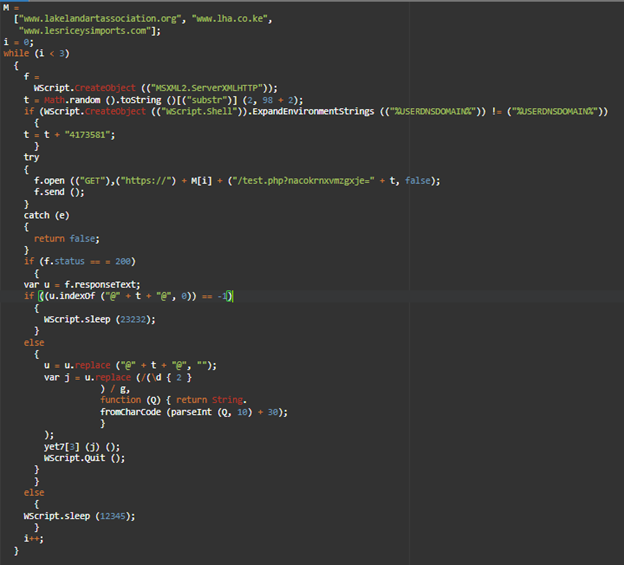Screen dimensions: 624x565
Task: Click "f.responseText" on the var u line
Action: 101,285
